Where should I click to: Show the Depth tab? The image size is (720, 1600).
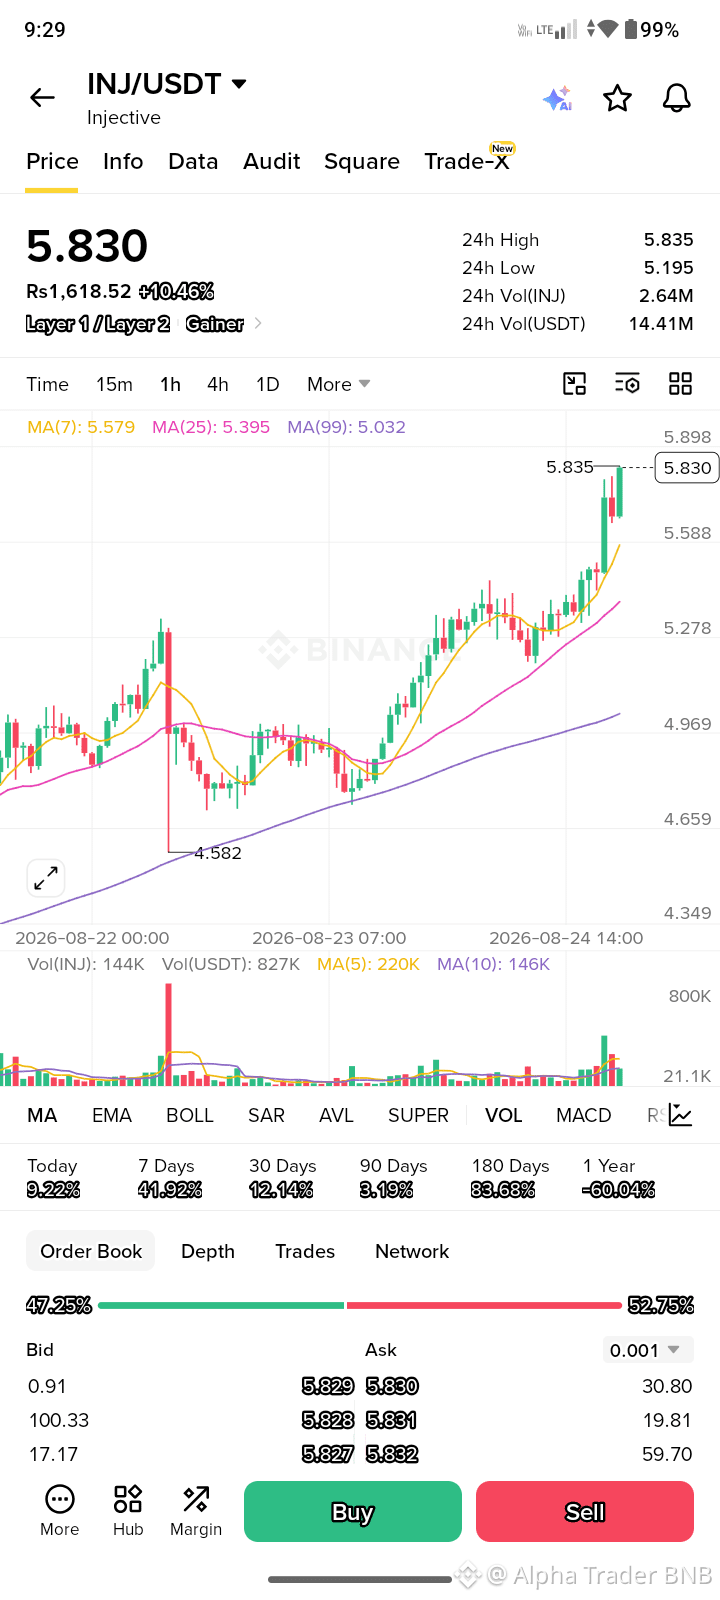point(208,1251)
